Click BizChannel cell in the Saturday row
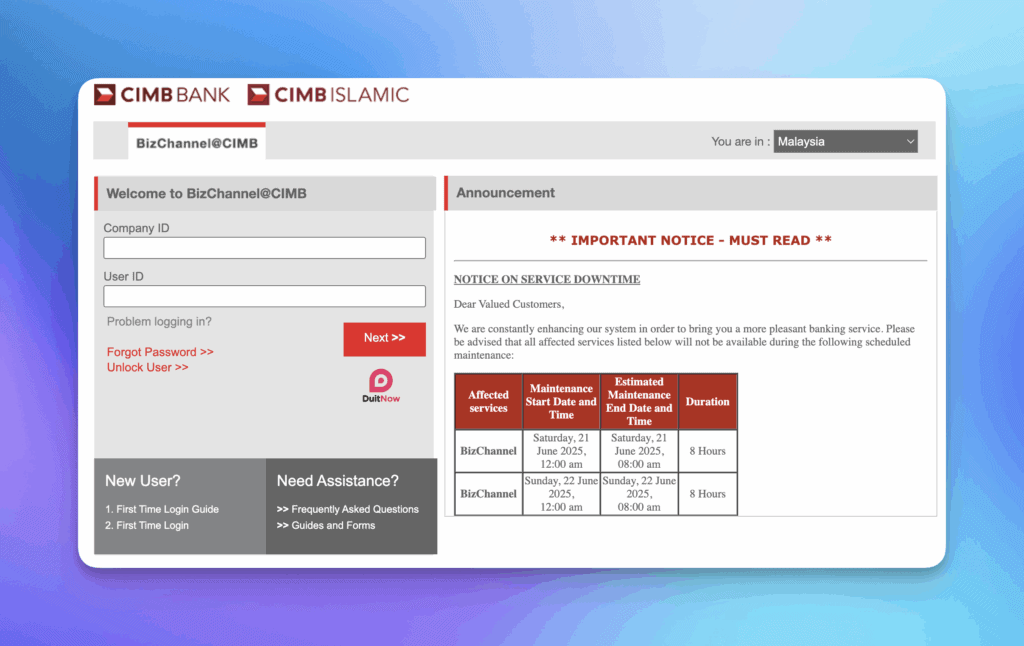 coord(488,451)
